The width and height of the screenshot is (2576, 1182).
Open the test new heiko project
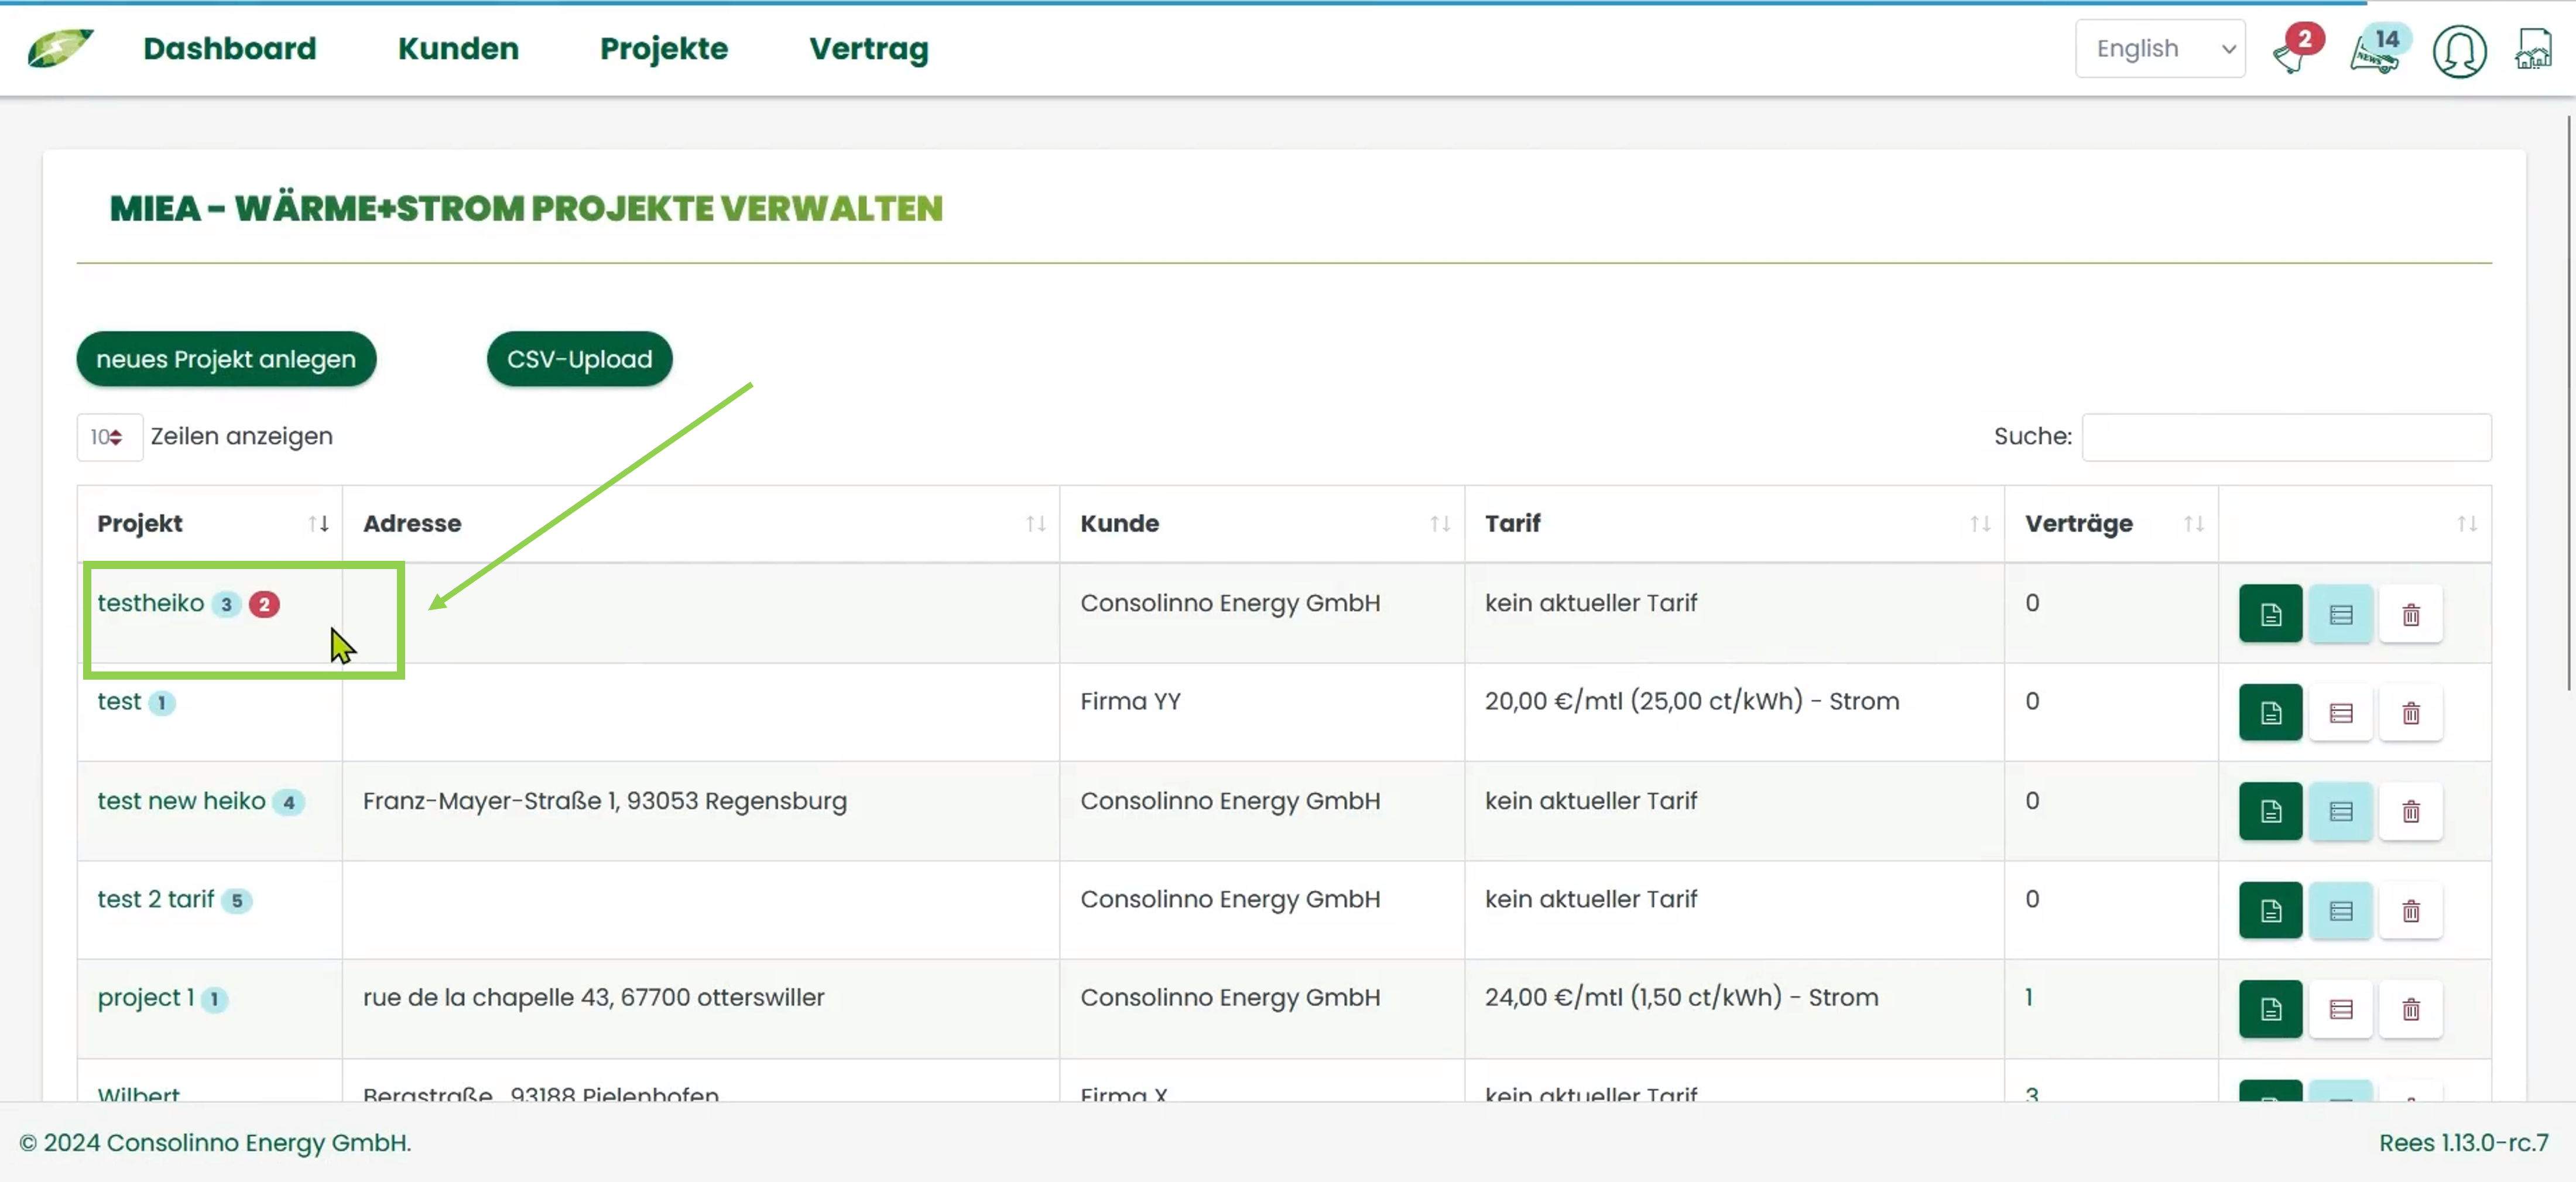point(181,800)
